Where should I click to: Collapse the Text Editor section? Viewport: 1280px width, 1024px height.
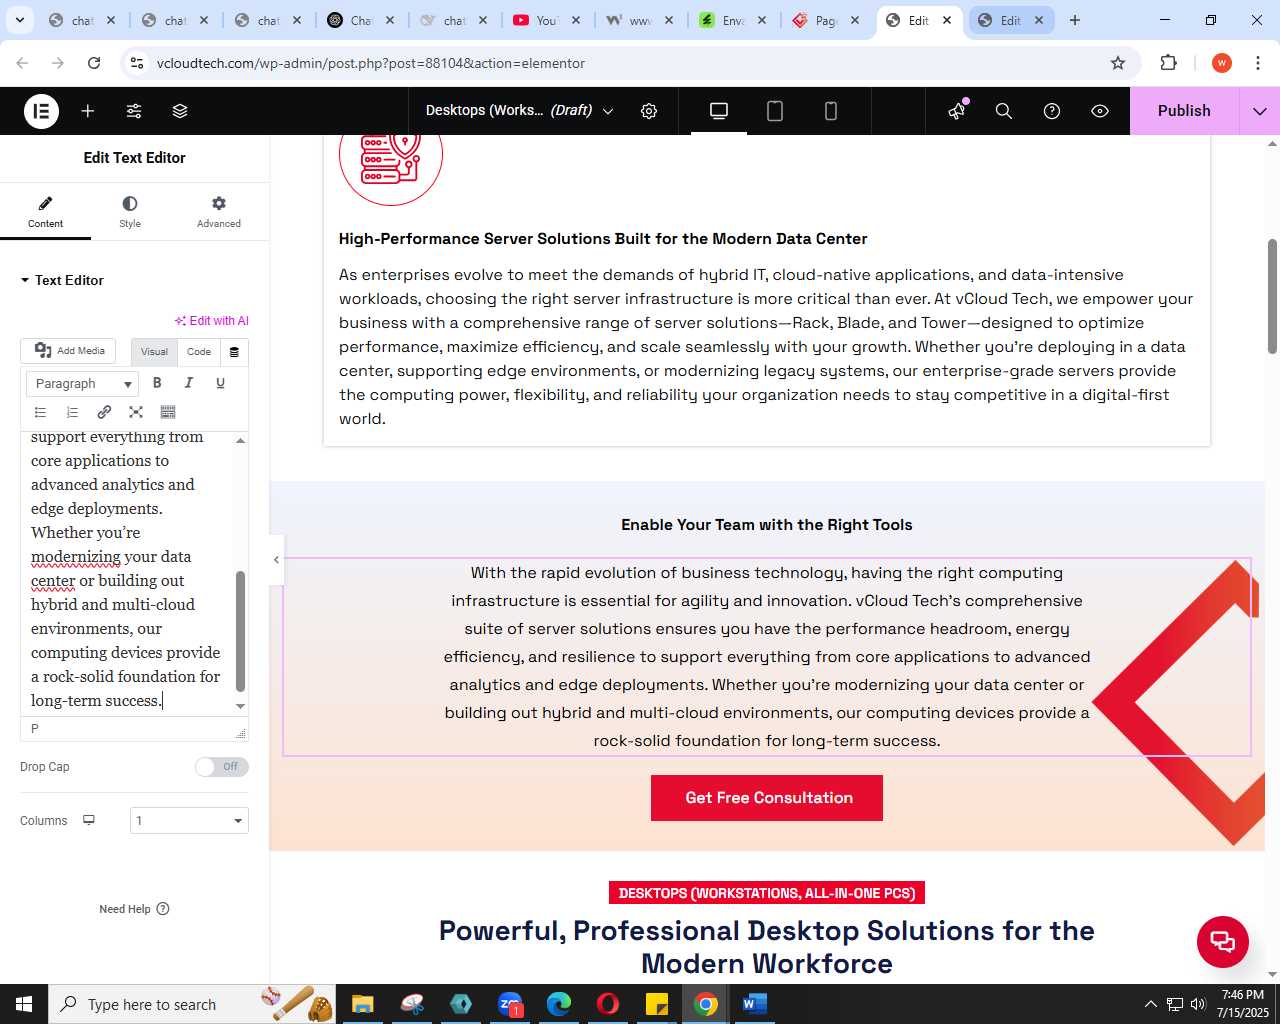click(62, 281)
